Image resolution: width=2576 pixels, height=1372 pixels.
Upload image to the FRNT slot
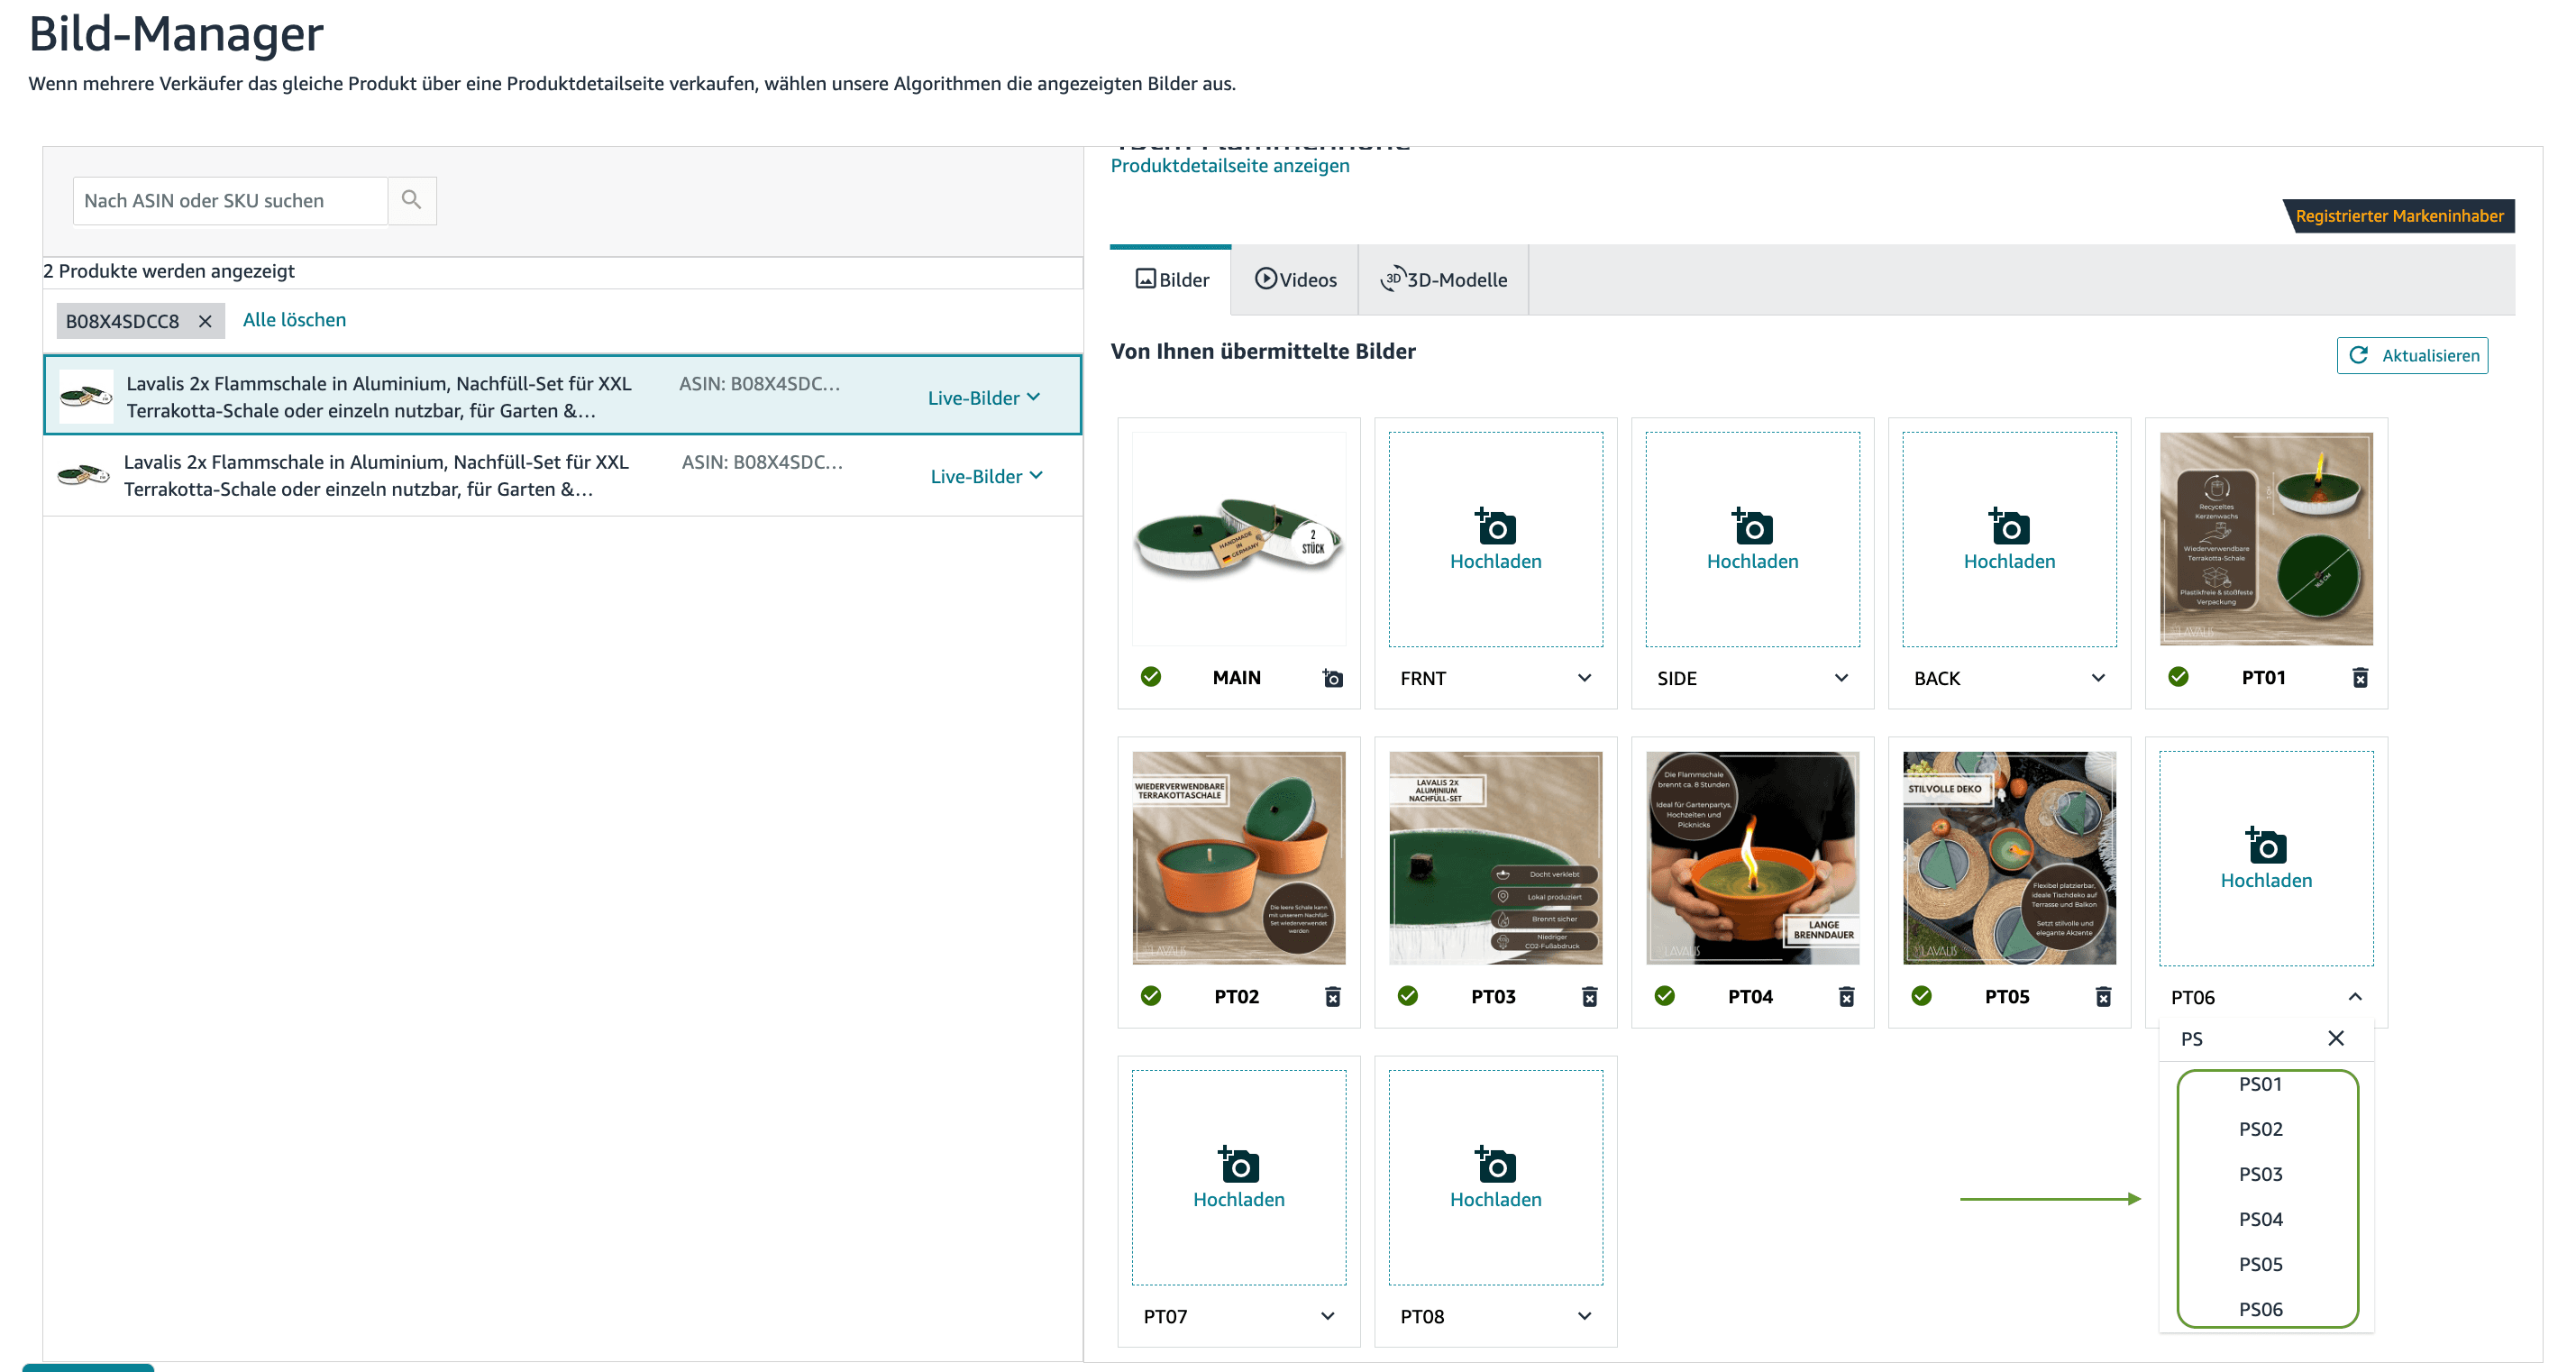point(1495,539)
